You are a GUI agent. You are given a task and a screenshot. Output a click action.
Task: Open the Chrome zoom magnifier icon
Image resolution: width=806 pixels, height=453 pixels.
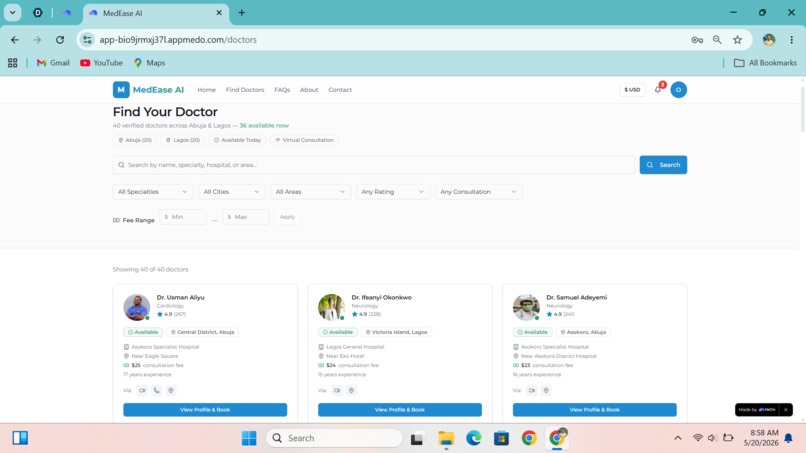tap(717, 40)
